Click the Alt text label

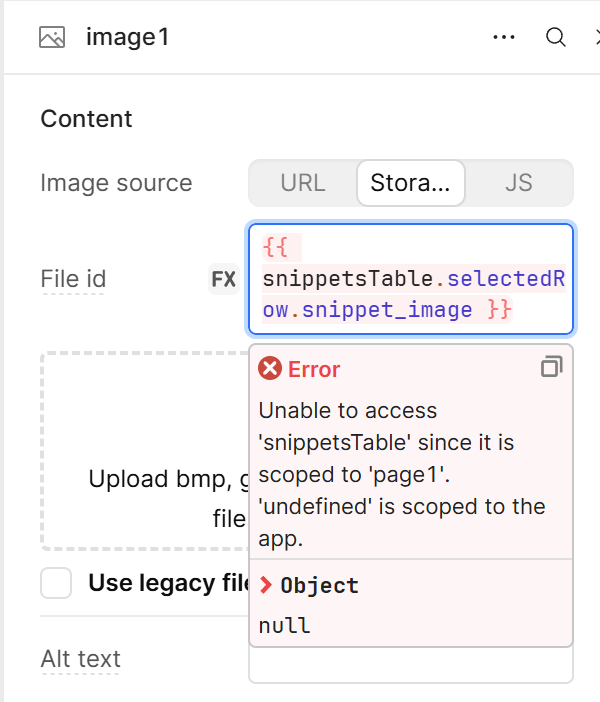(x=81, y=659)
